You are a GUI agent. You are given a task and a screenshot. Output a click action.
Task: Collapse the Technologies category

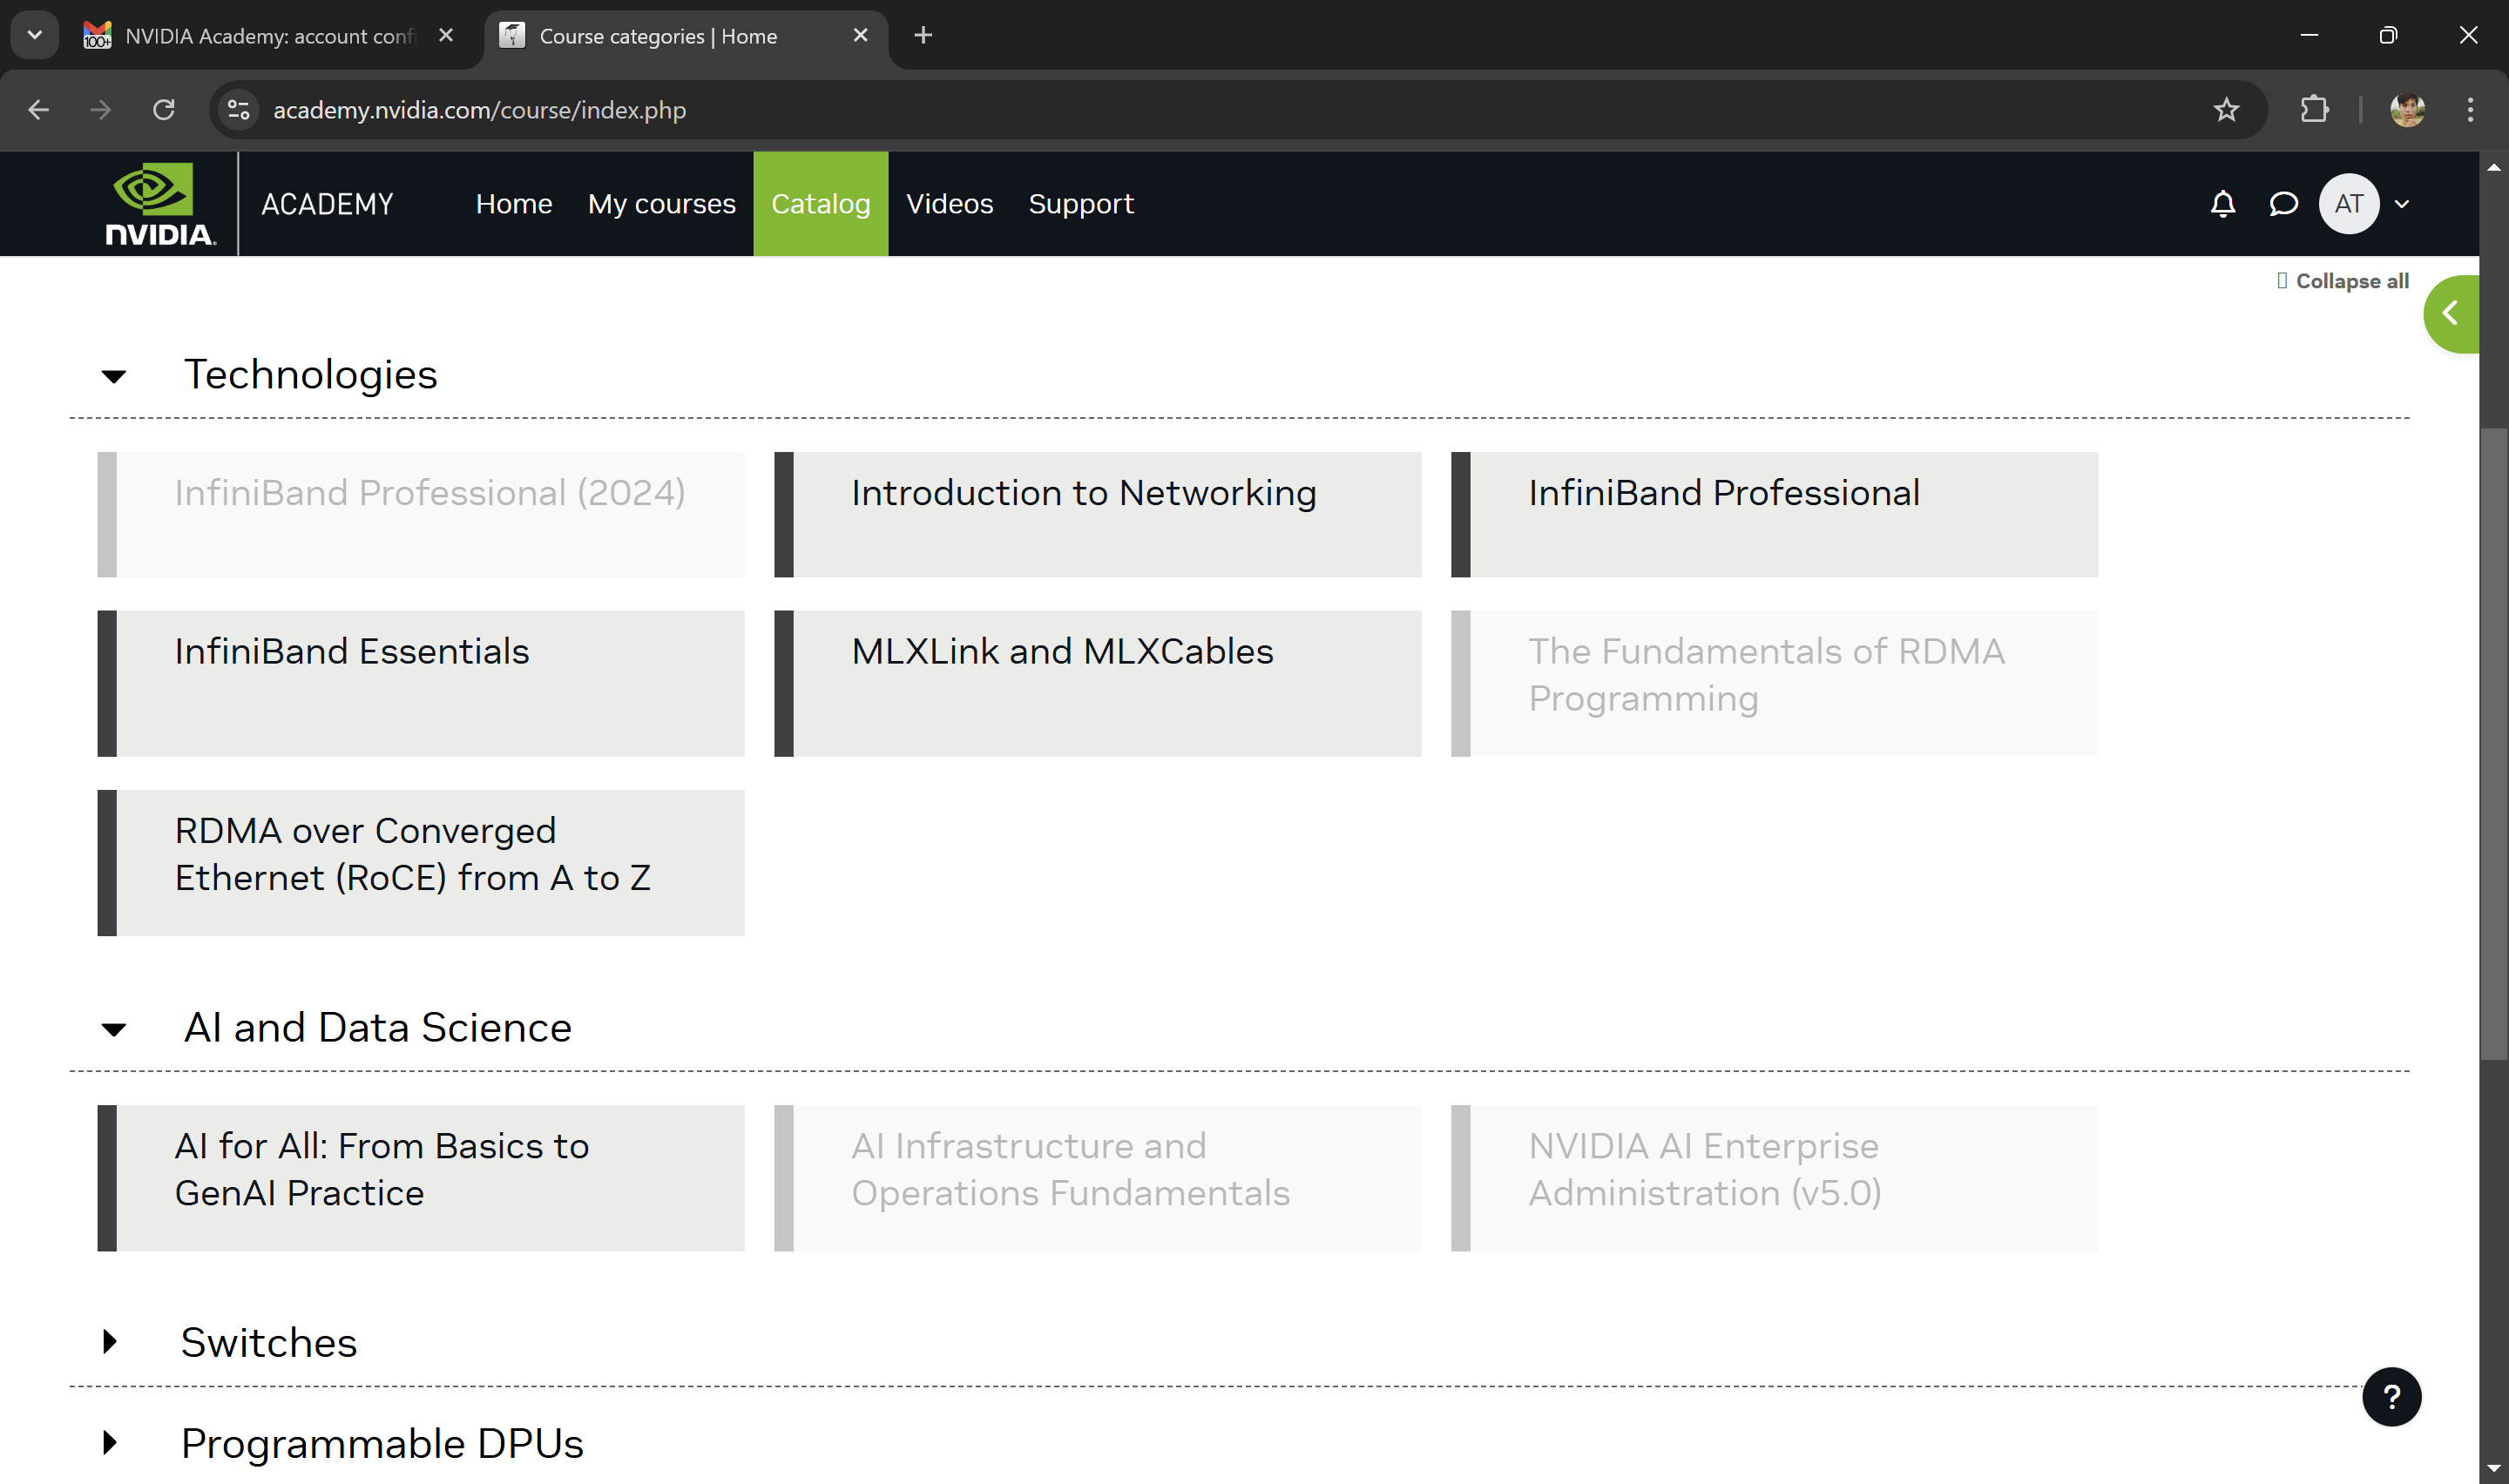pos(114,376)
